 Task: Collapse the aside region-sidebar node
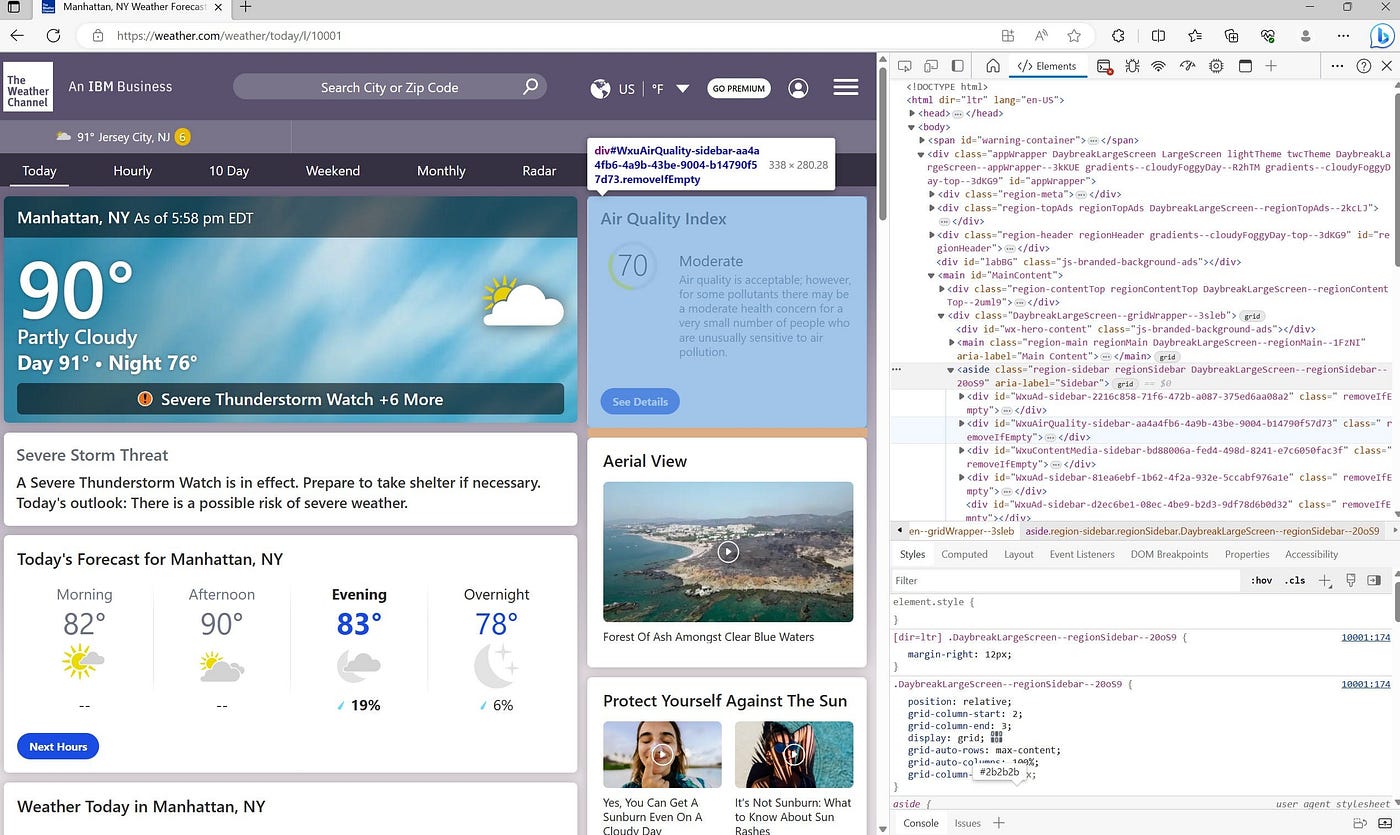[x=949, y=369]
